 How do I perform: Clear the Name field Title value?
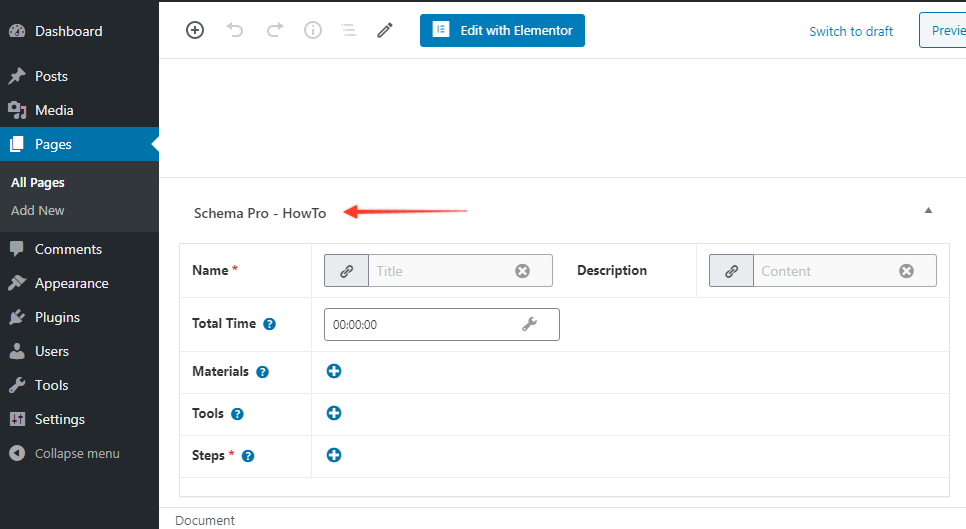point(522,271)
